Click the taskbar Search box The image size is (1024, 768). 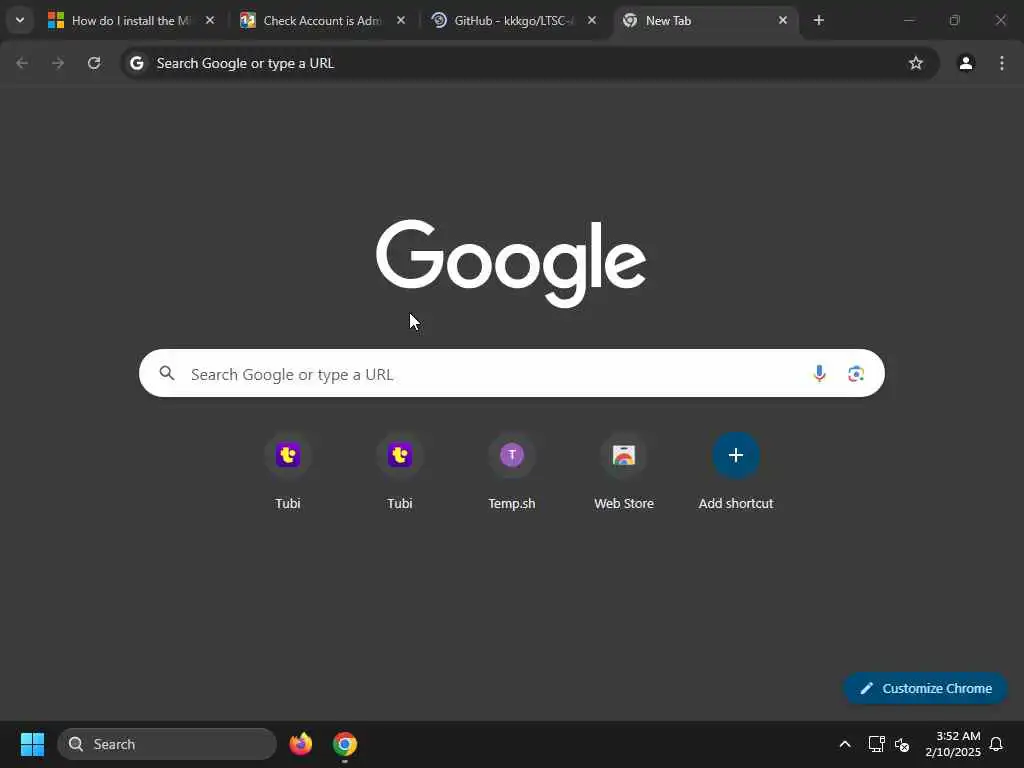167,744
